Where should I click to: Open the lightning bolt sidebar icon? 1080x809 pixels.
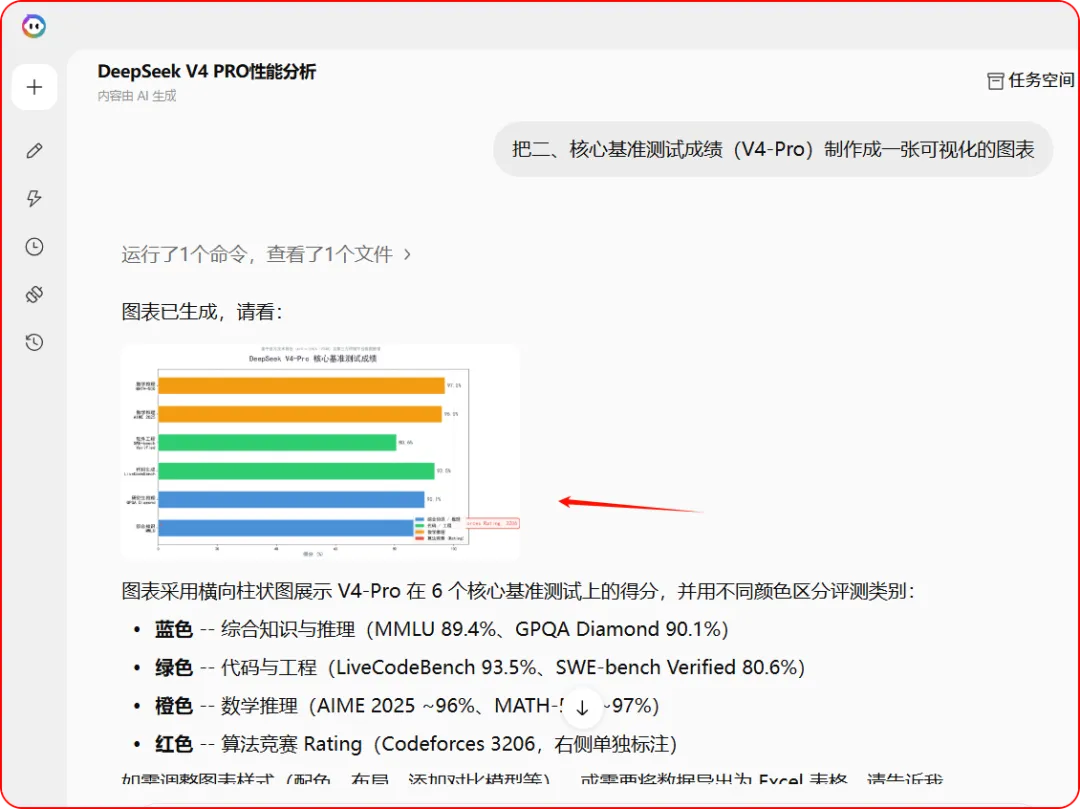click(34, 198)
